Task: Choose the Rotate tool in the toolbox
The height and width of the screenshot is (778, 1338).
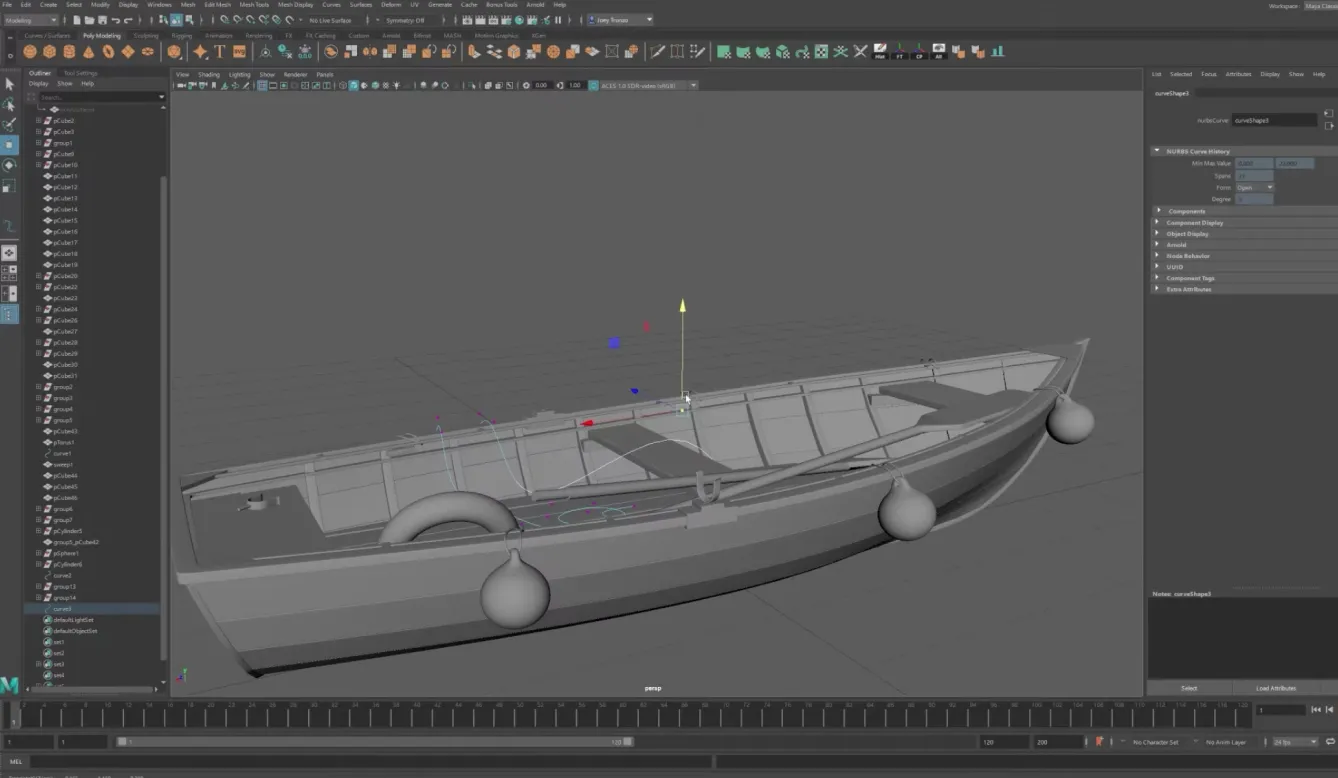Action: tap(9, 165)
